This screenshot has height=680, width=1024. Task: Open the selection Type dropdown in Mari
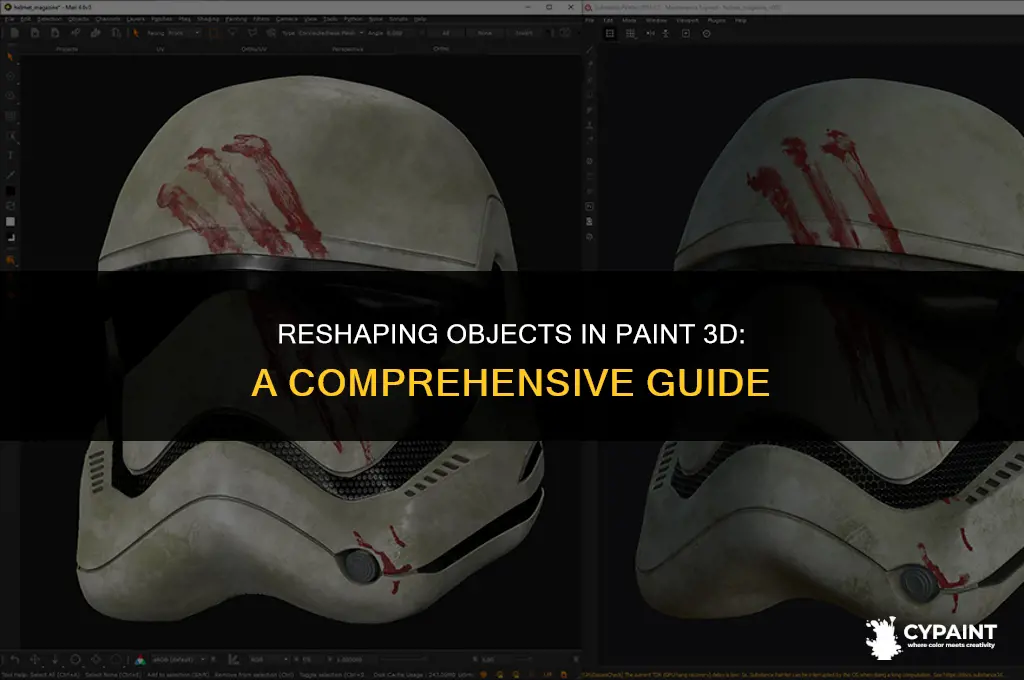(x=331, y=33)
